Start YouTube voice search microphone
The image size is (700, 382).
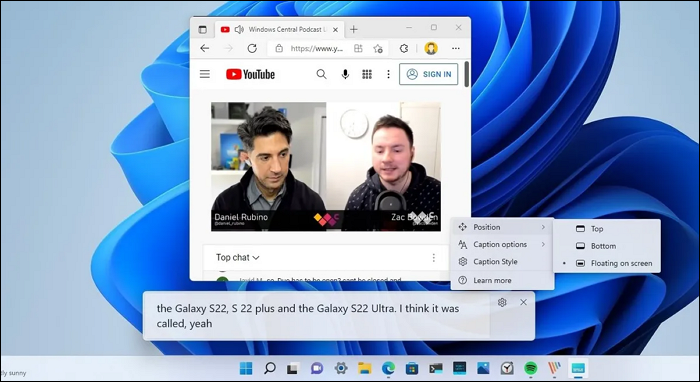click(345, 74)
